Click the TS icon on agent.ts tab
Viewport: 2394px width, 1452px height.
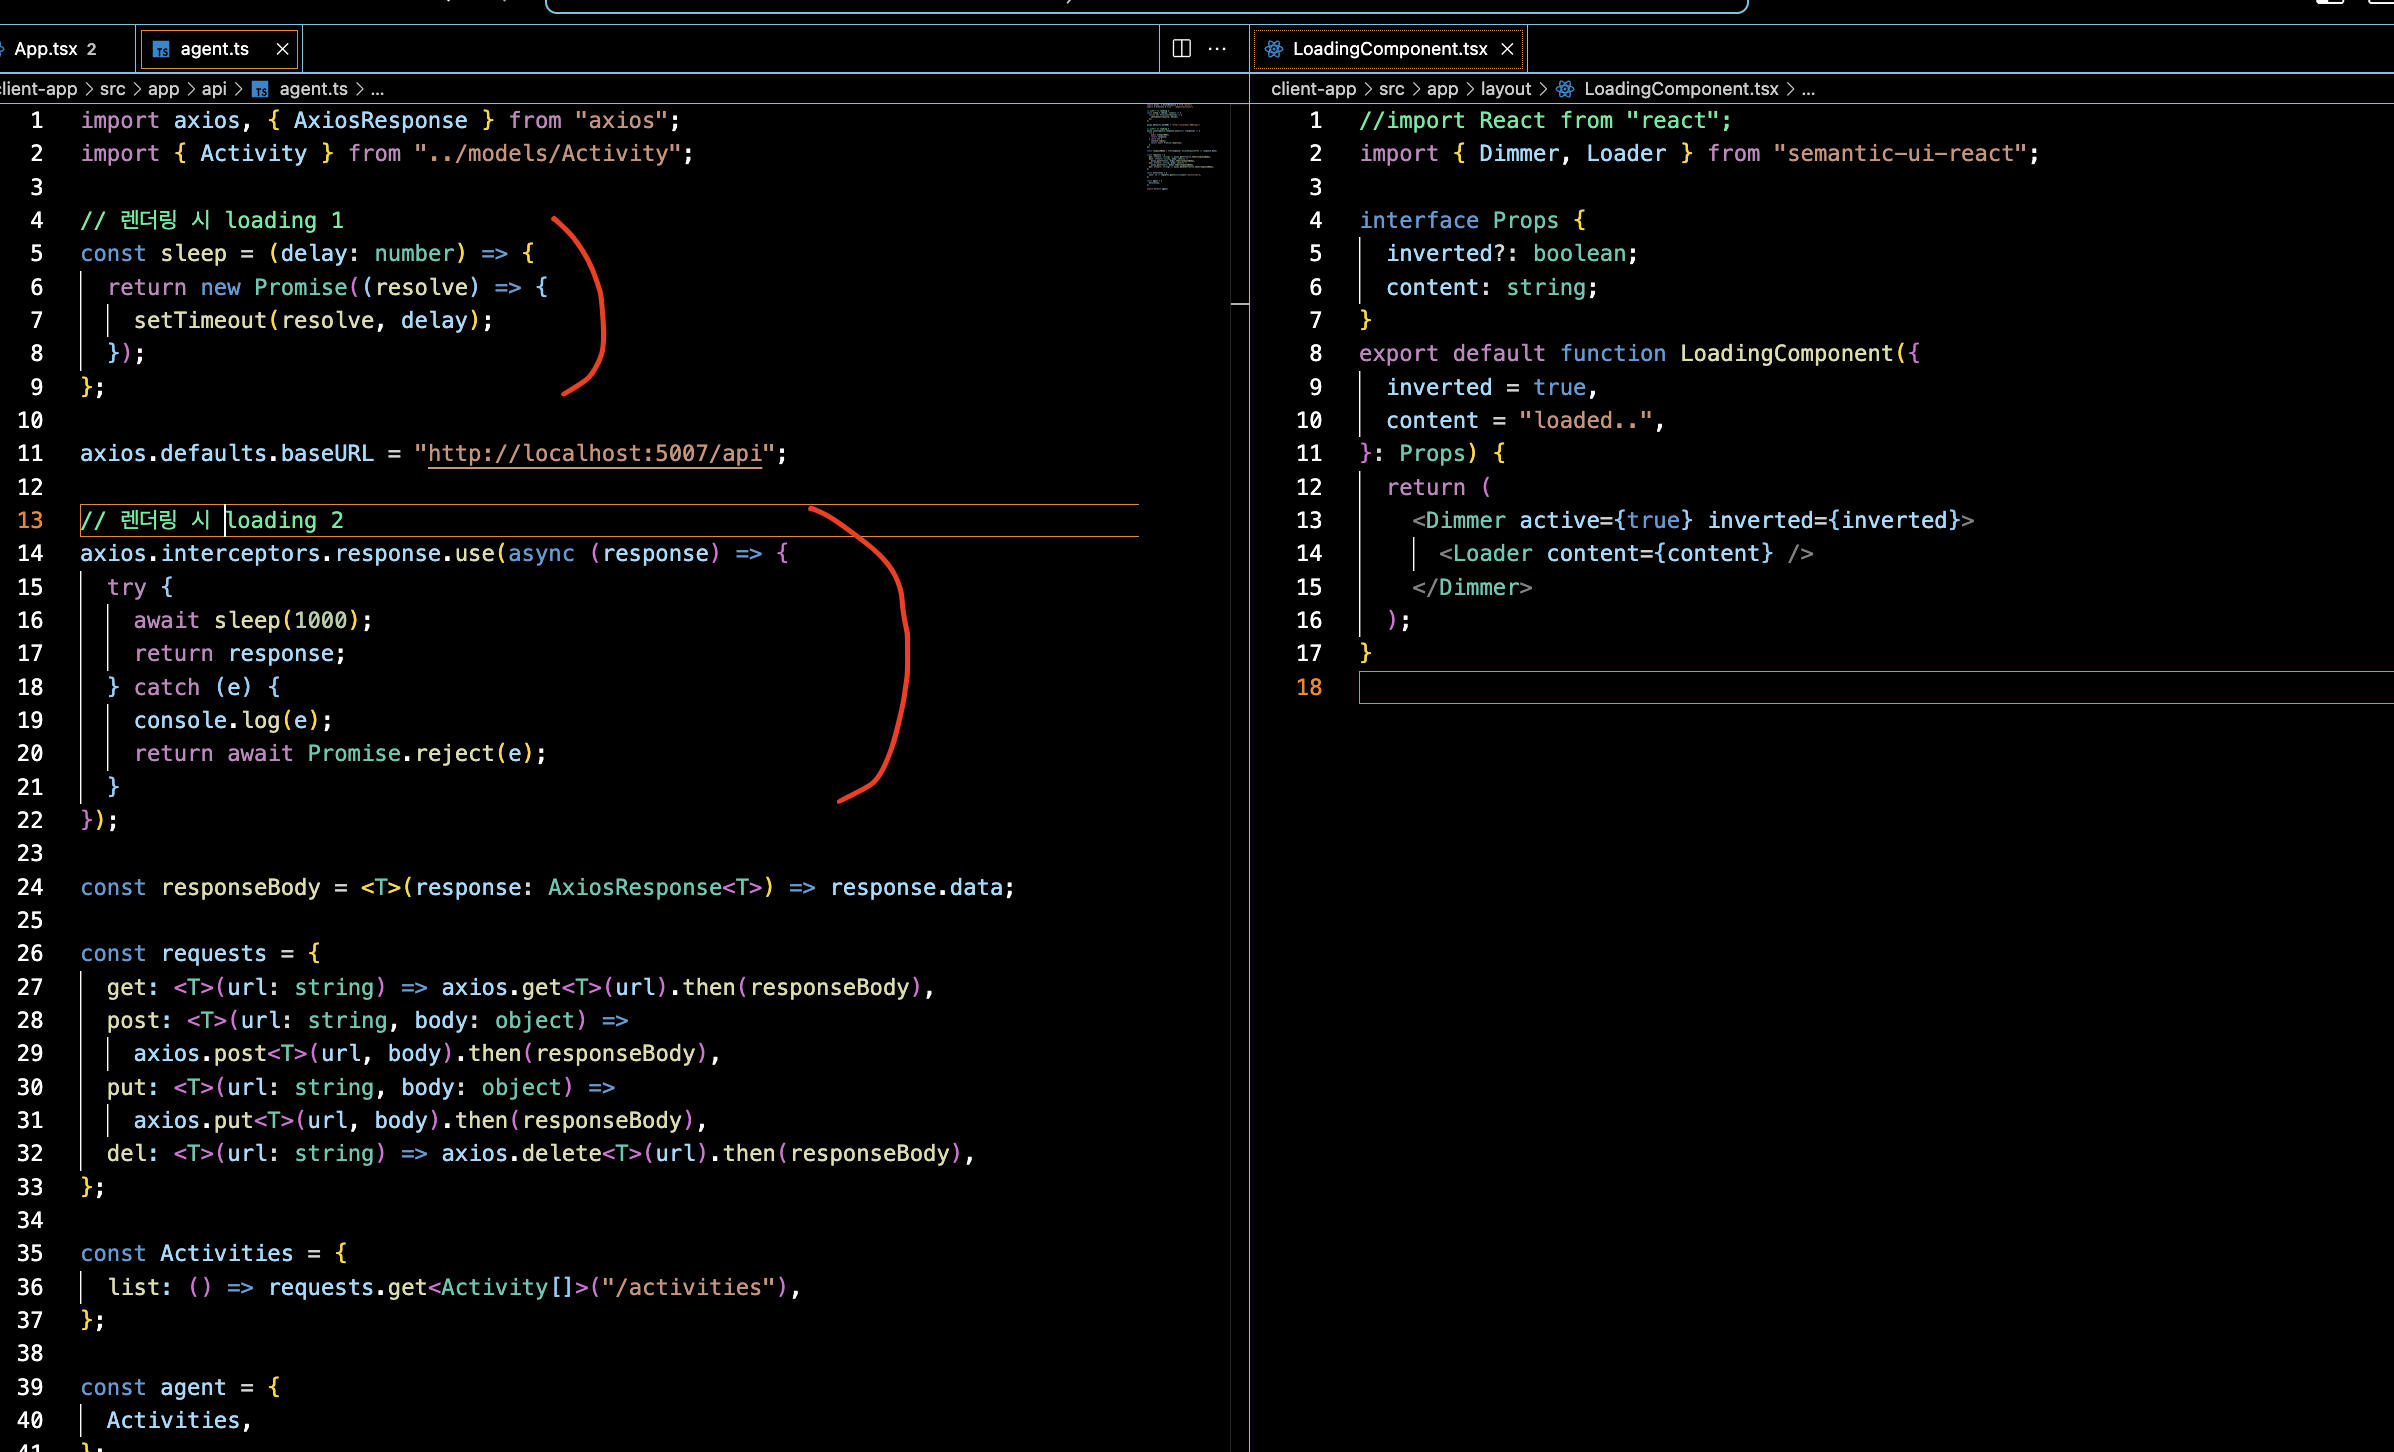pyautogui.click(x=161, y=49)
